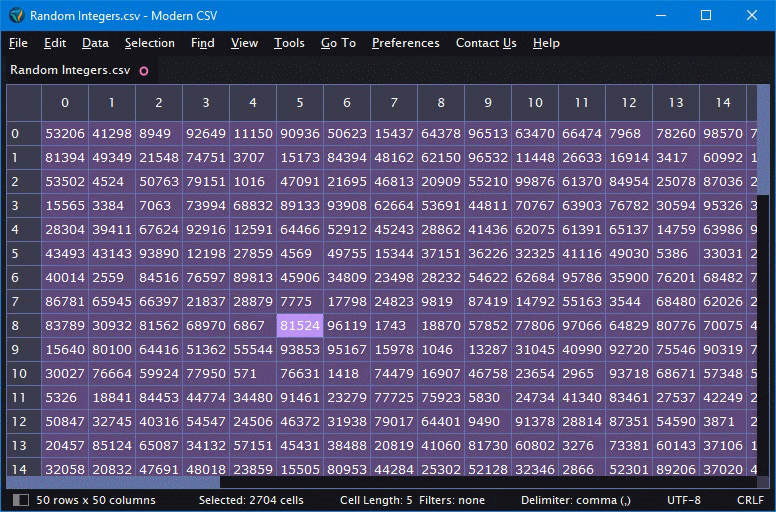Click cell containing 5830
The image size is (776, 512).
click(488, 398)
